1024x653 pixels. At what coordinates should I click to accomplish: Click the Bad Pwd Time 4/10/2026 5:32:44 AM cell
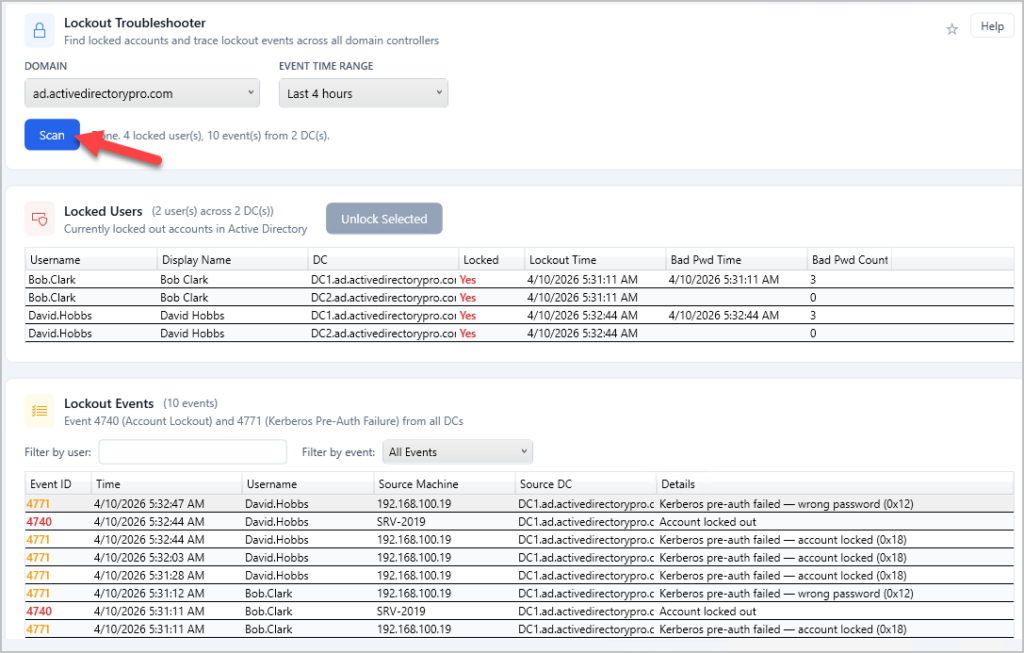click(724, 315)
